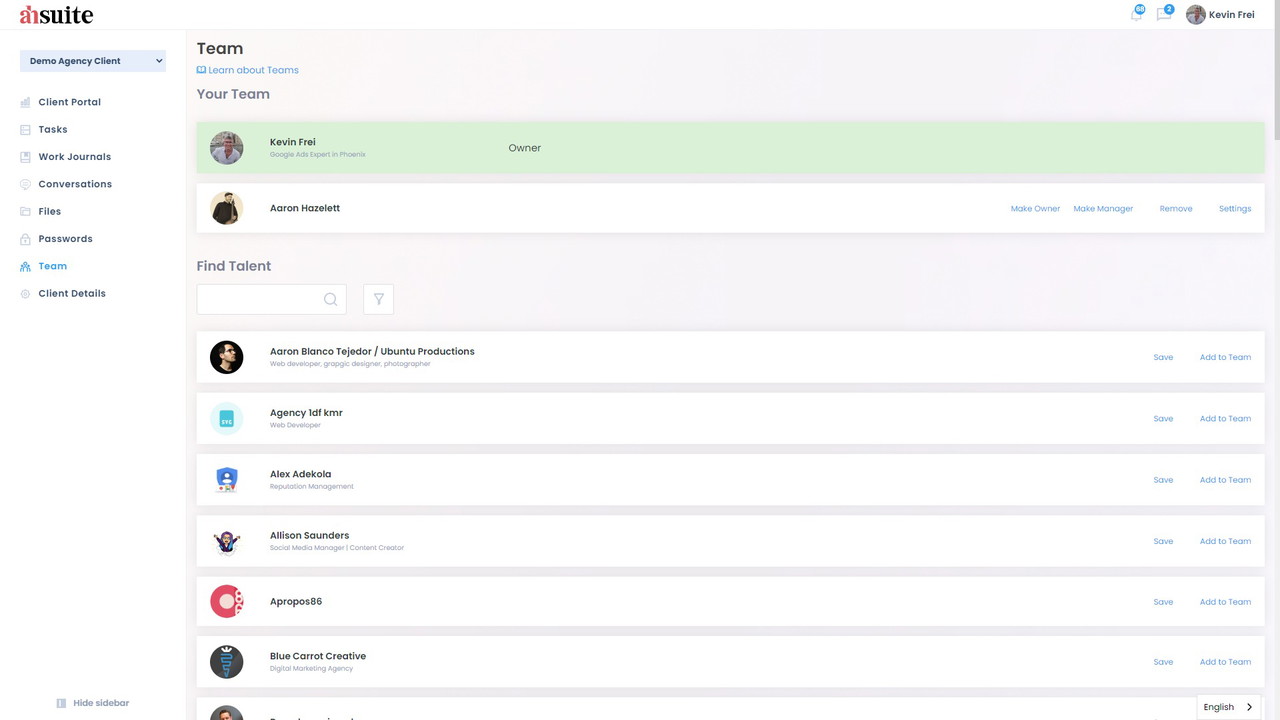Viewport: 1280px width, 720px height.
Task: Open the Kevin Frei user menu
Action: [1220, 15]
